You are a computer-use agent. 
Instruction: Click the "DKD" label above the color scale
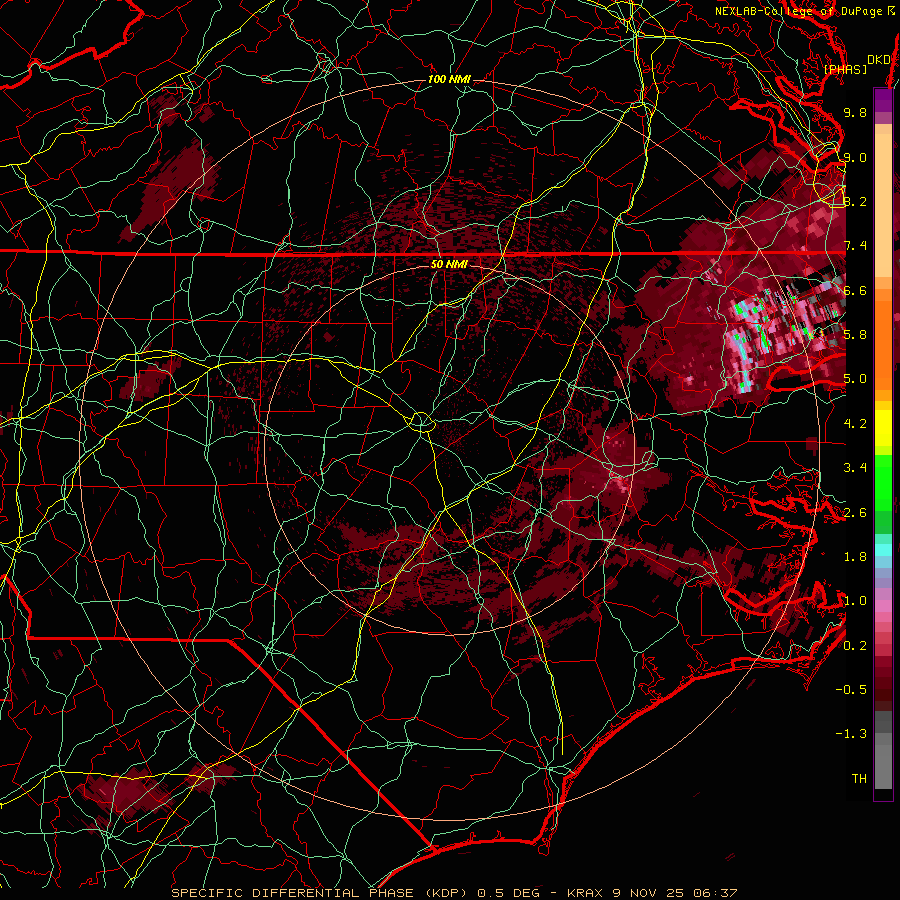pyautogui.click(x=879, y=60)
